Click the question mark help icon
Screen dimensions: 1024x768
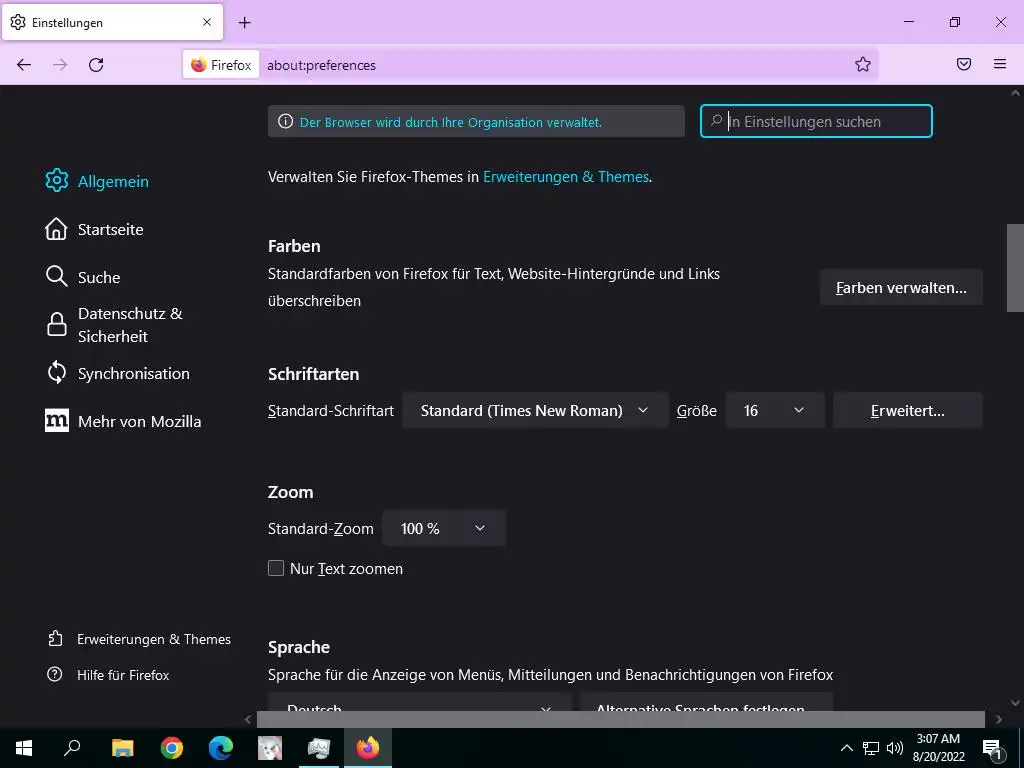tap(55, 674)
